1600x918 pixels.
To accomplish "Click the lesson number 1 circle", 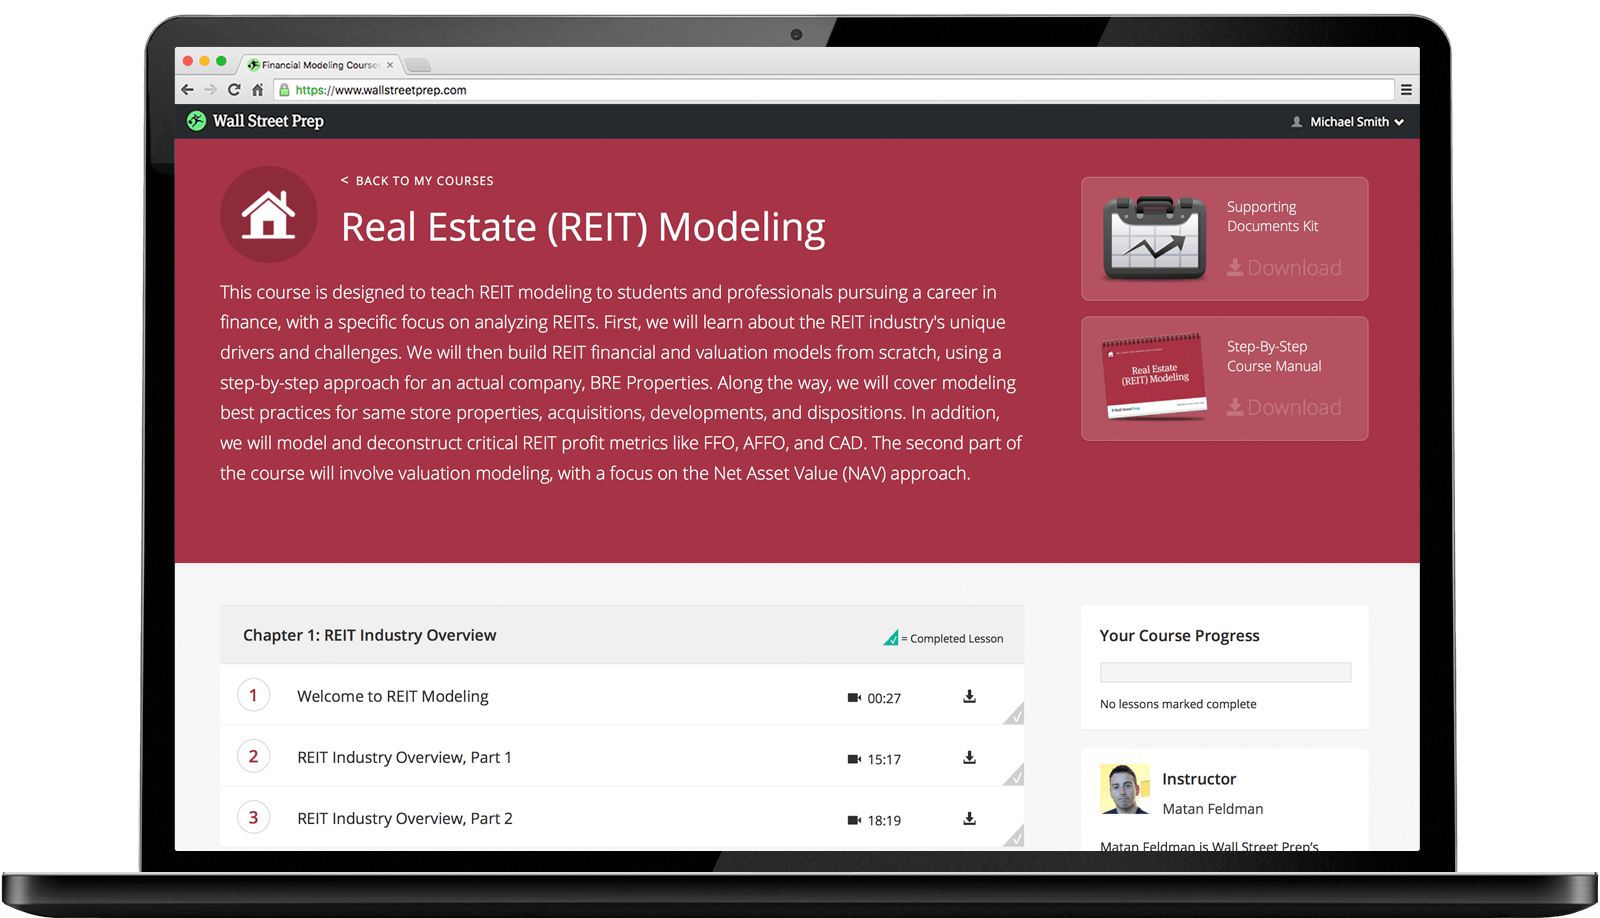I will [253, 695].
